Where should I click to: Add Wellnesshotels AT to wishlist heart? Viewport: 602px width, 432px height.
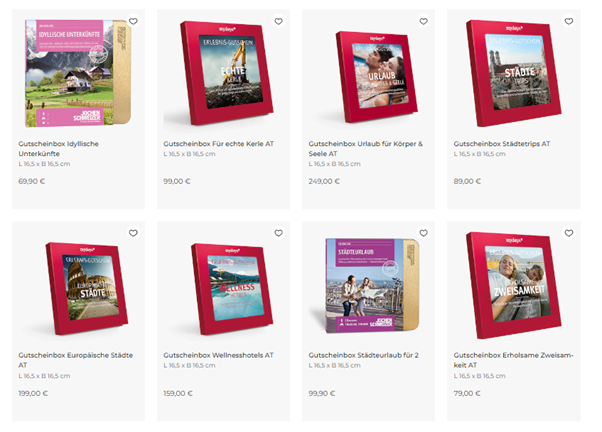click(278, 233)
